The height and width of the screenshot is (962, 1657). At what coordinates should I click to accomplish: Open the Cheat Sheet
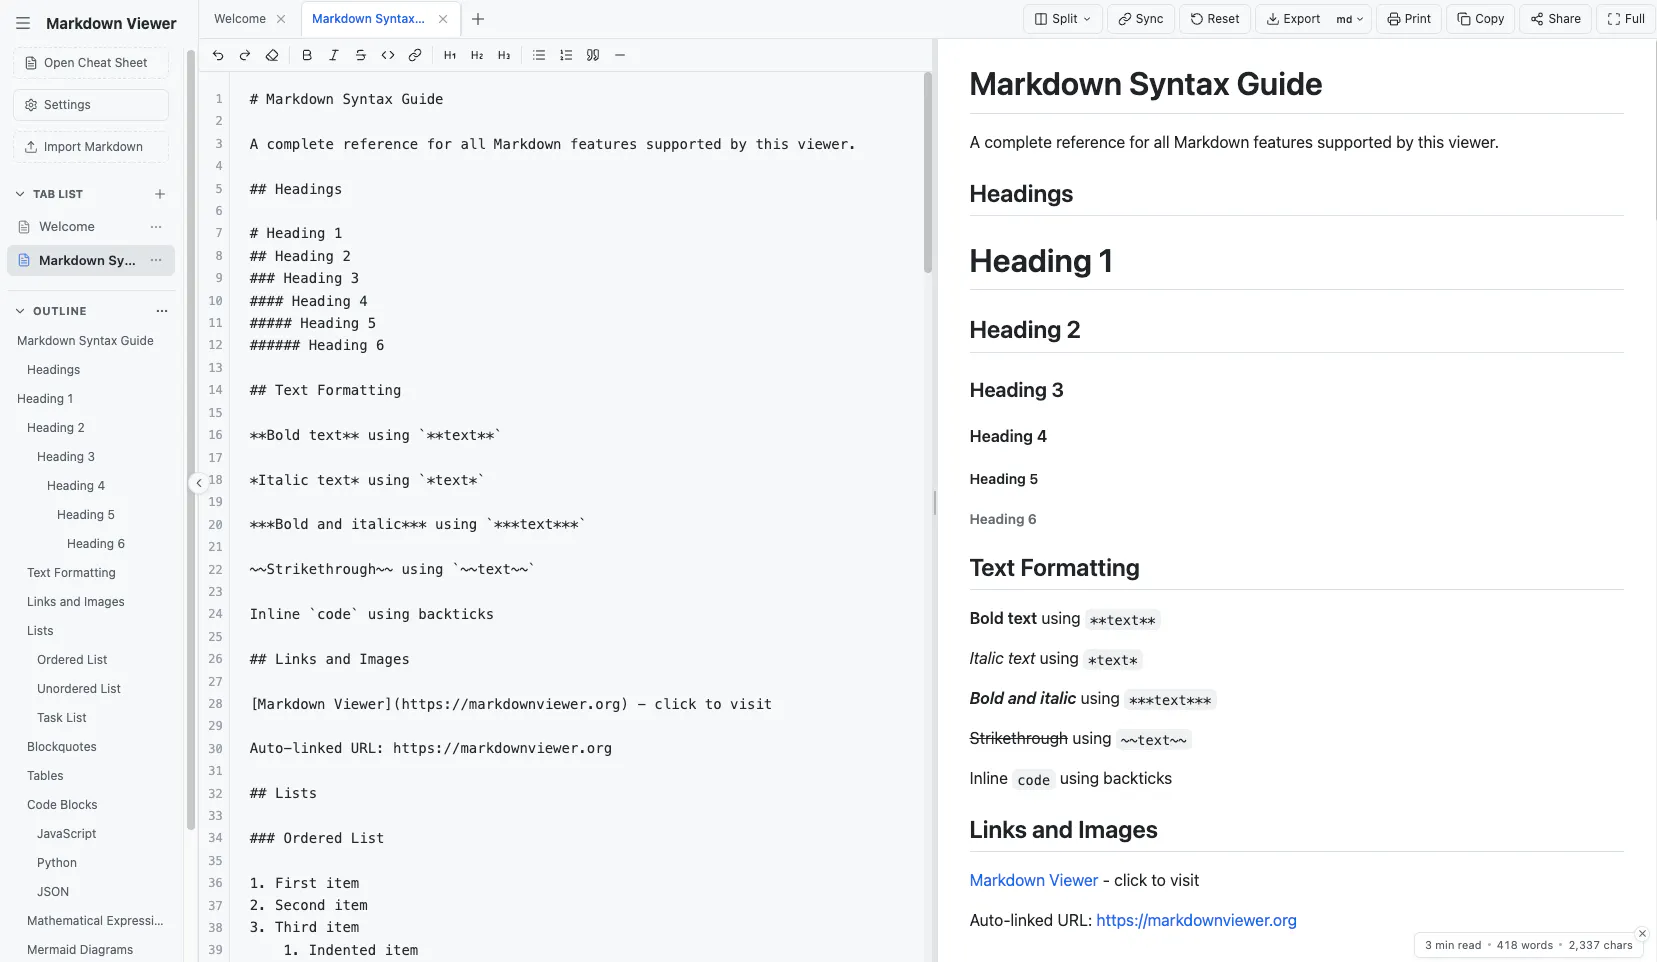point(91,63)
